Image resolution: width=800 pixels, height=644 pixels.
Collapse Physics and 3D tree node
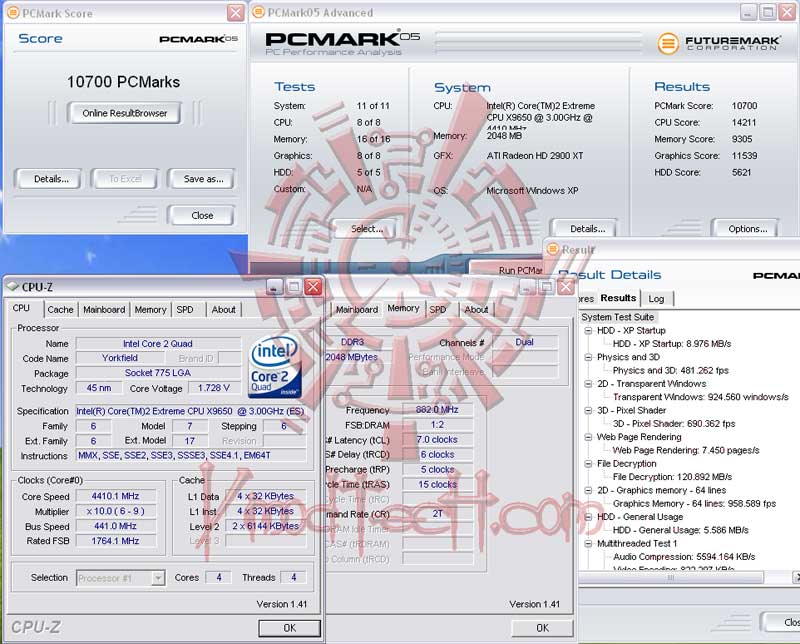tap(588, 357)
